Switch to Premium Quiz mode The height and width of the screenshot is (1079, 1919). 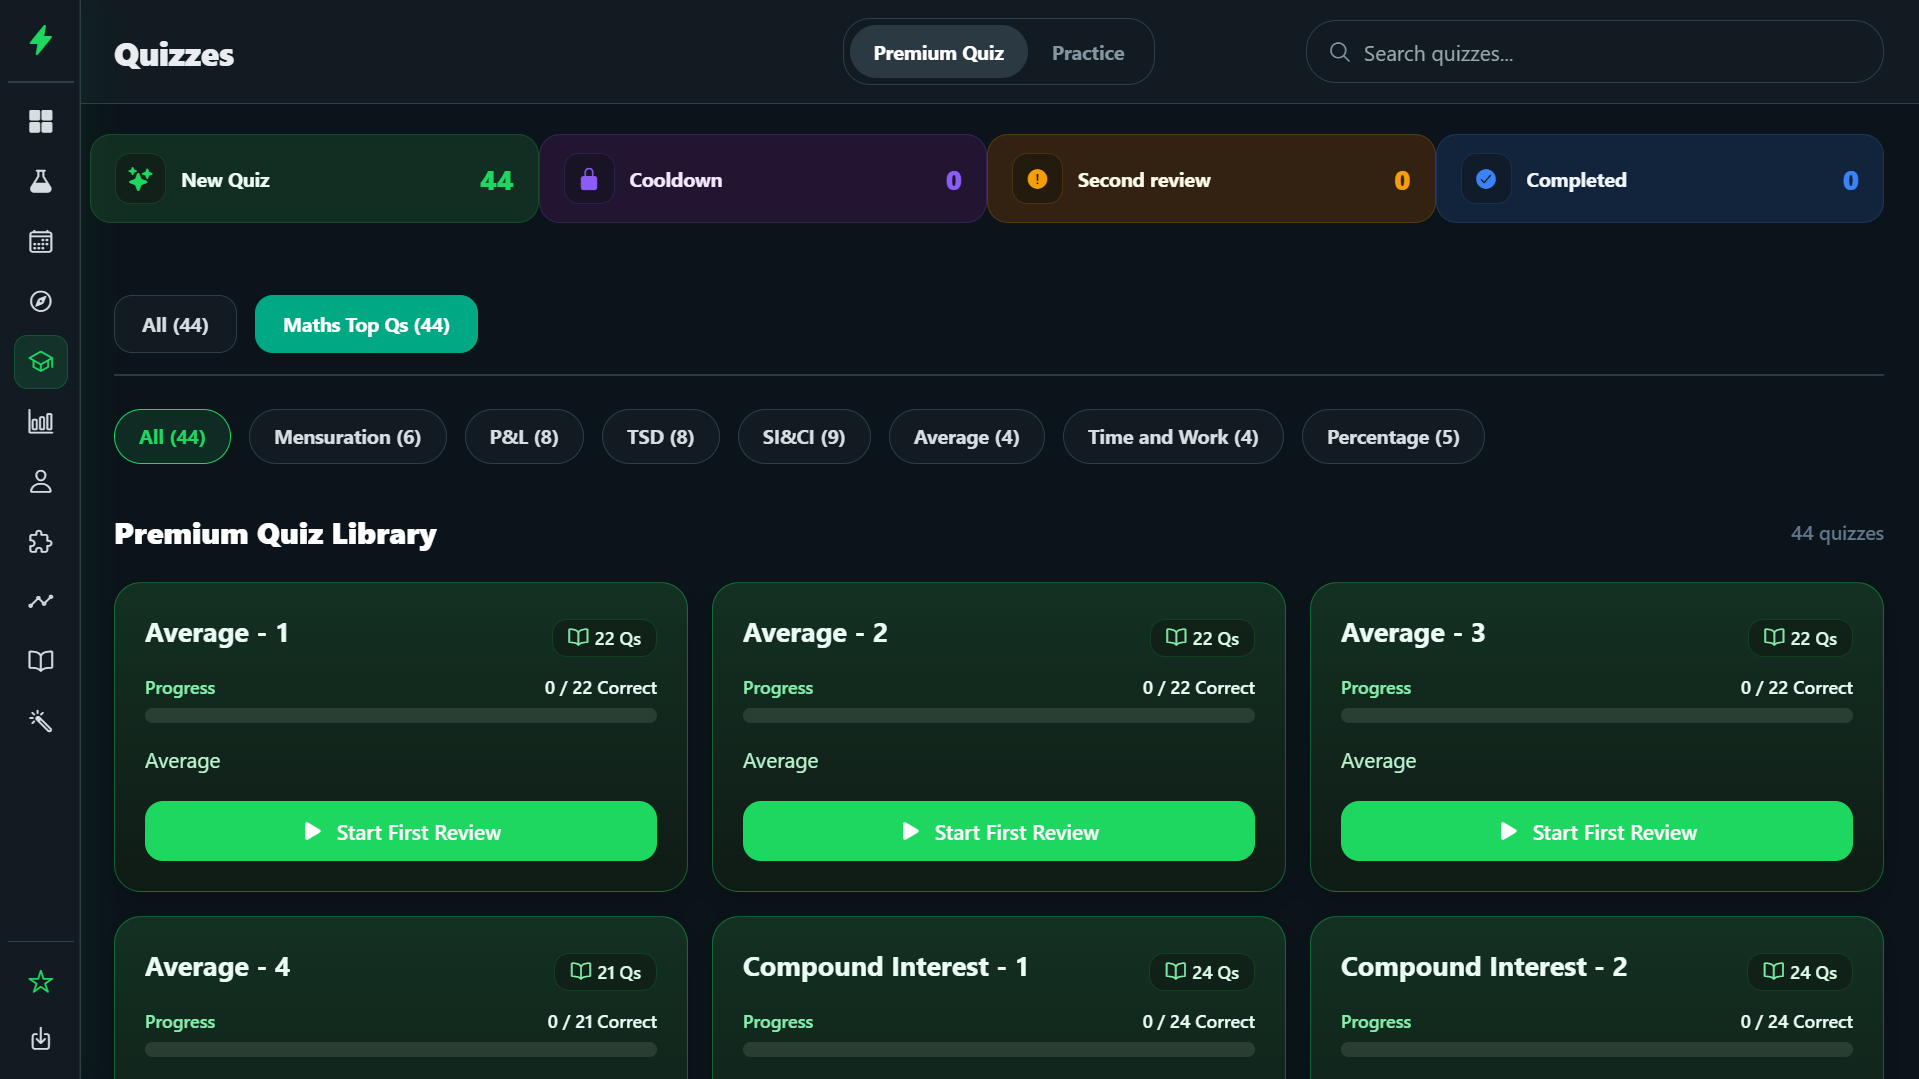coord(938,53)
